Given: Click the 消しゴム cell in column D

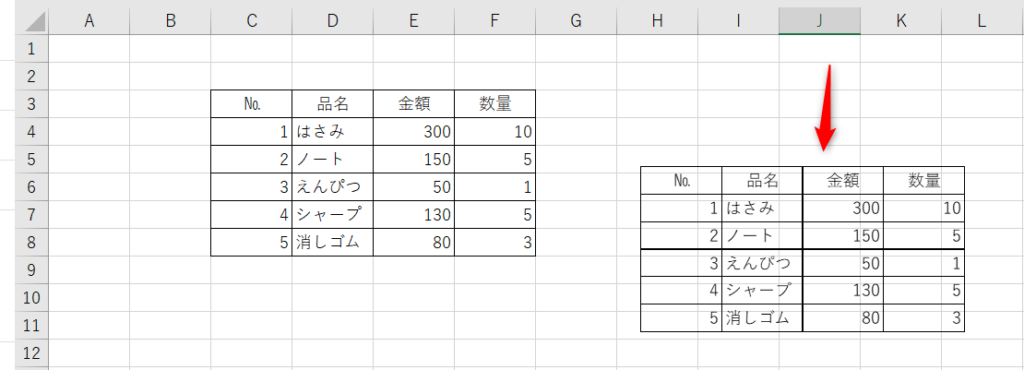Looking at the screenshot, I should click(x=332, y=242).
